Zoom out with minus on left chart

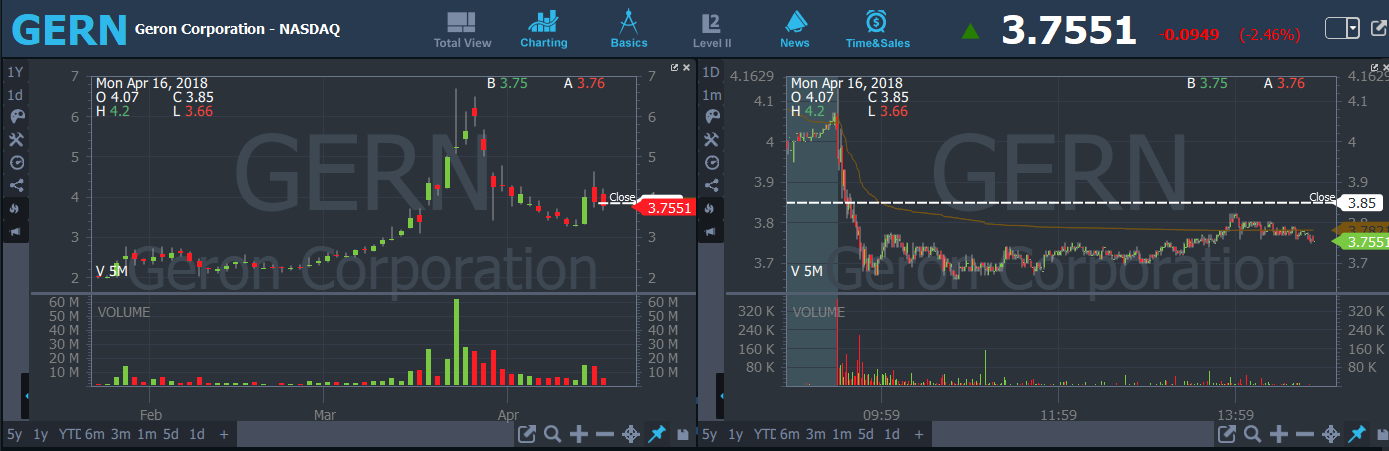pos(605,434)
